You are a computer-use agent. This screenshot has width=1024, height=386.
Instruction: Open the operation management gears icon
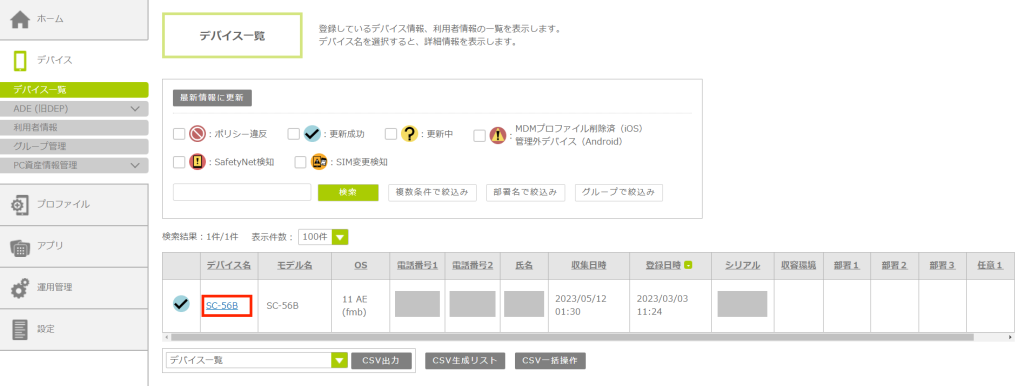20,288
